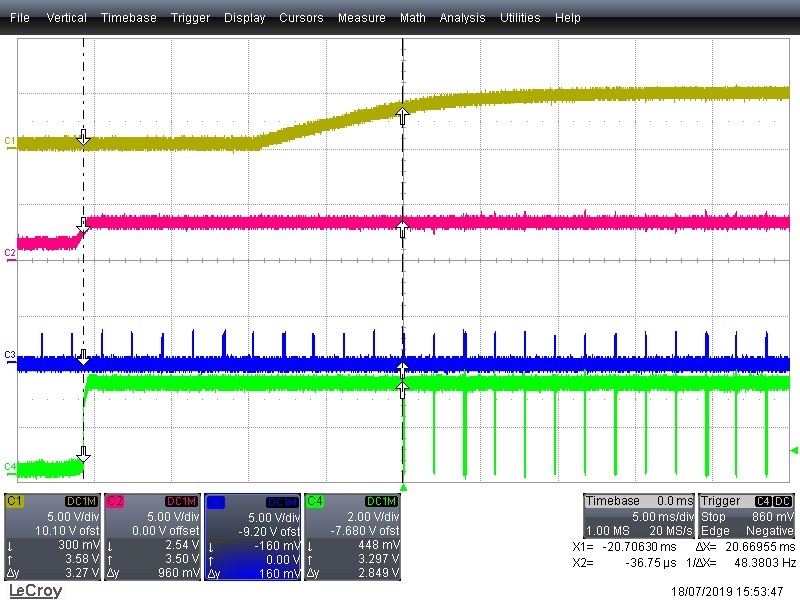The image size is (800, 600).
Task: Click the Negative trigger slope label
Action: point(769,531)
